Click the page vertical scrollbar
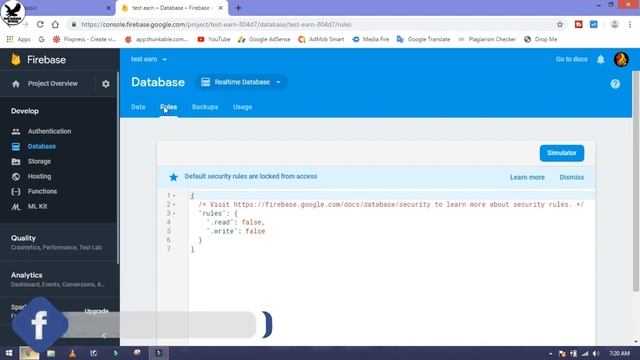This screenshot has width=640, height=360. pyautogui.click(x=636, y=182)
